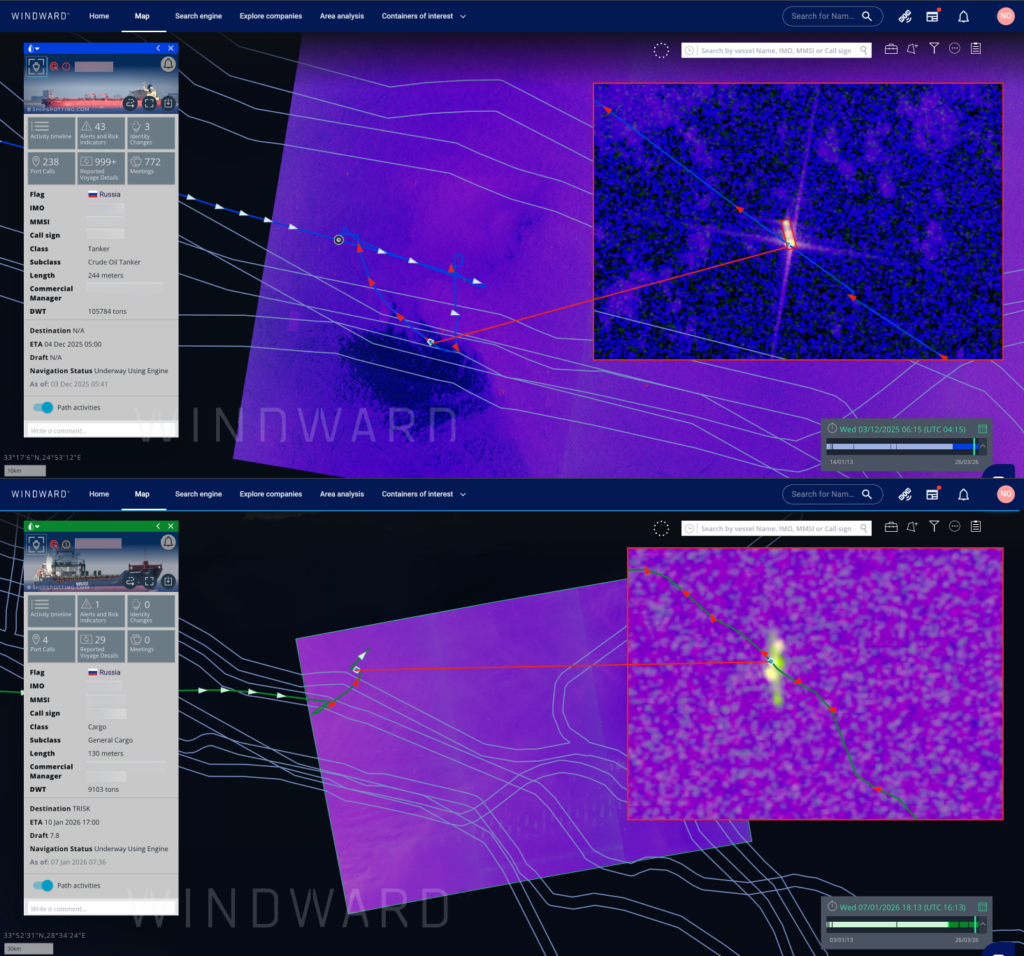
Task: Open briefcase icon on tanker map toolbar
Action: coord(891,49)
